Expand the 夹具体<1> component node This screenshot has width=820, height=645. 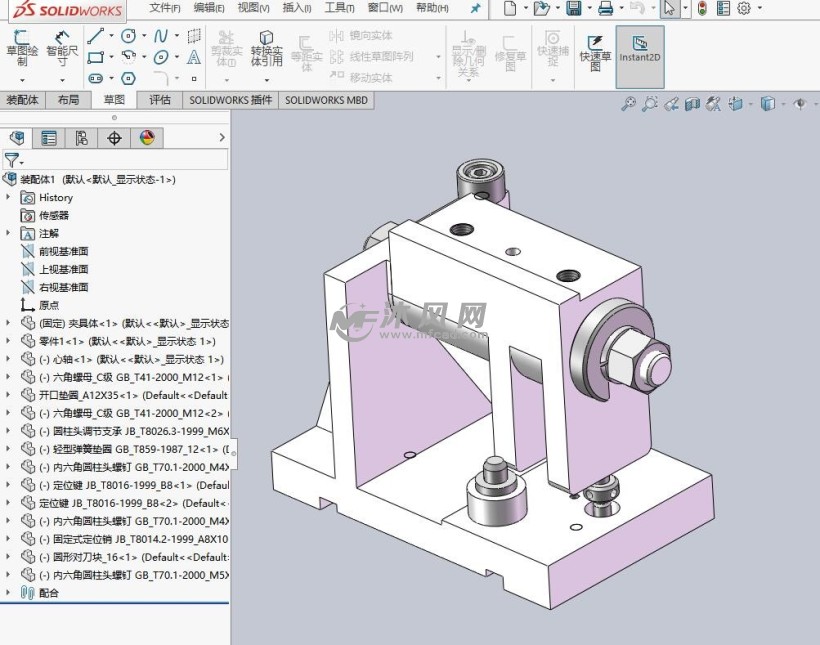[8, 323]
